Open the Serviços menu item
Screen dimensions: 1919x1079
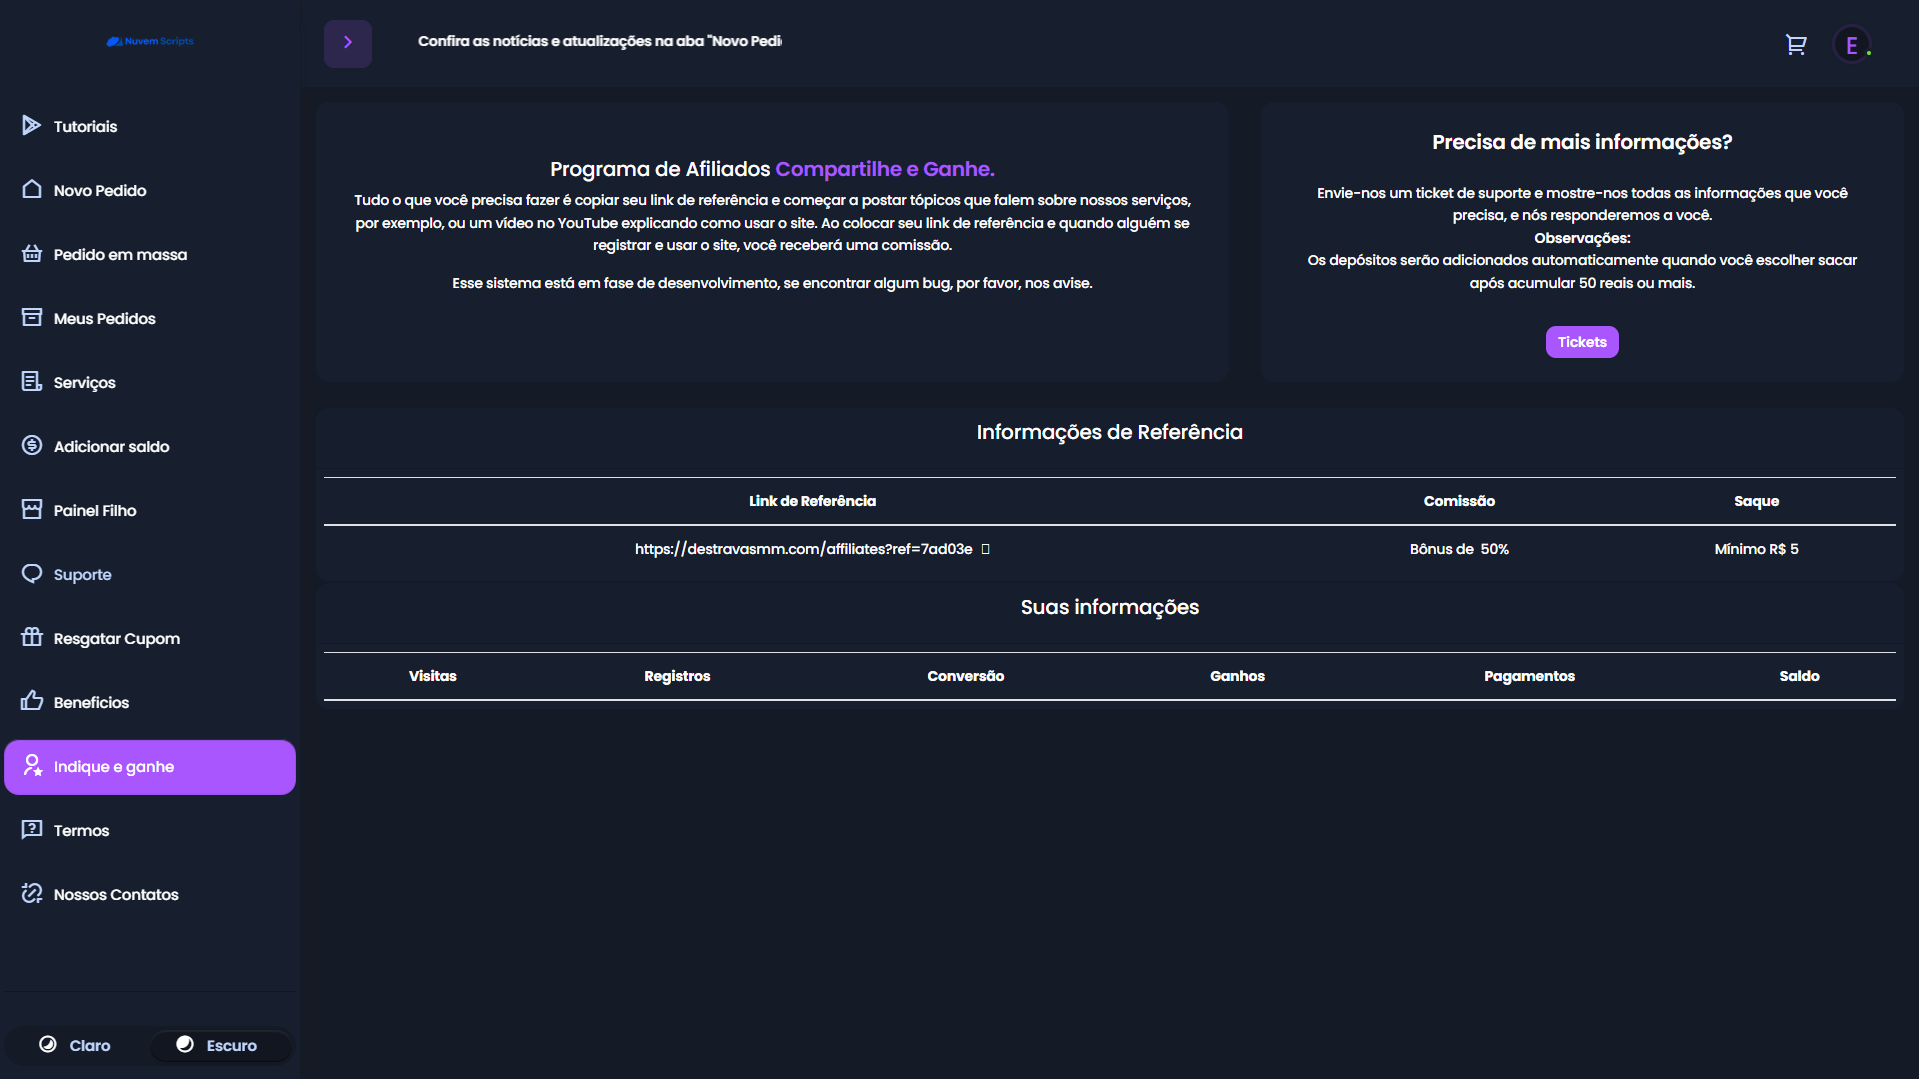tap(84, 382)
